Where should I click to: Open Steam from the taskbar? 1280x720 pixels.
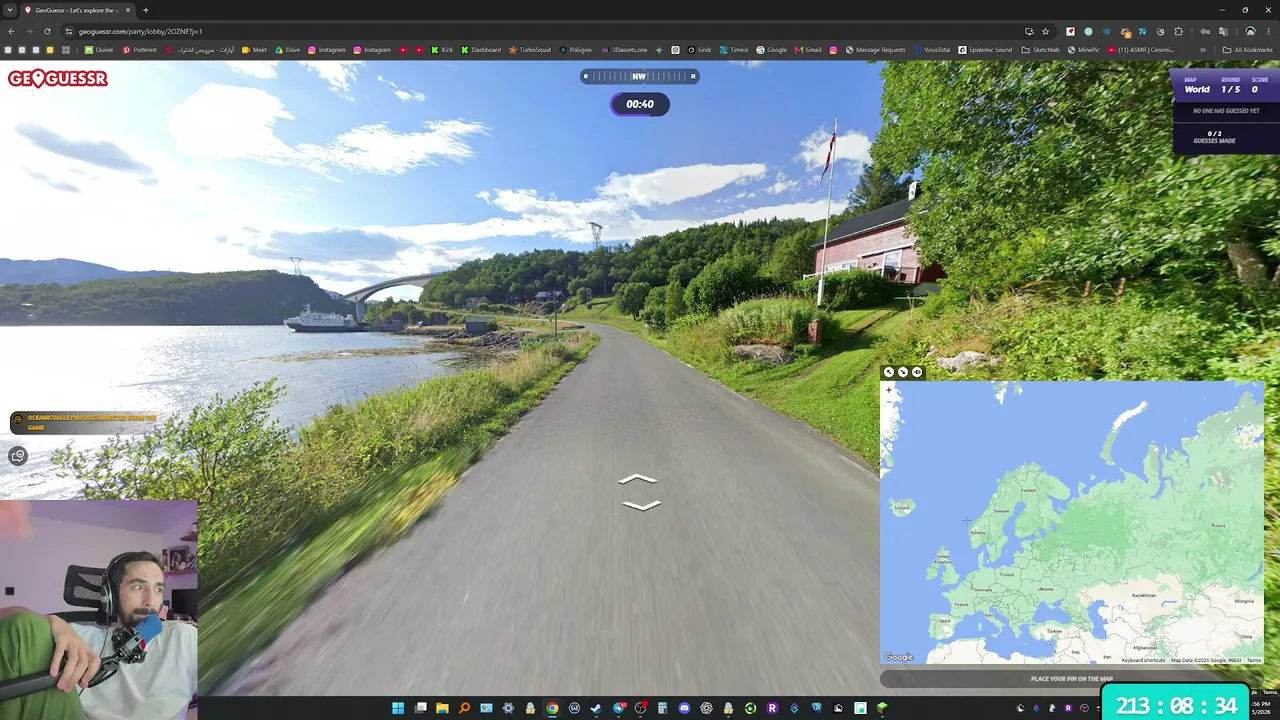click(x=596, y=708)
